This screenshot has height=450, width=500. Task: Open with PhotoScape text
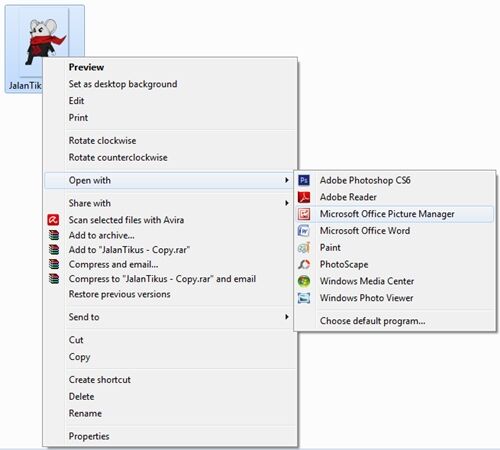click(344, 264)
